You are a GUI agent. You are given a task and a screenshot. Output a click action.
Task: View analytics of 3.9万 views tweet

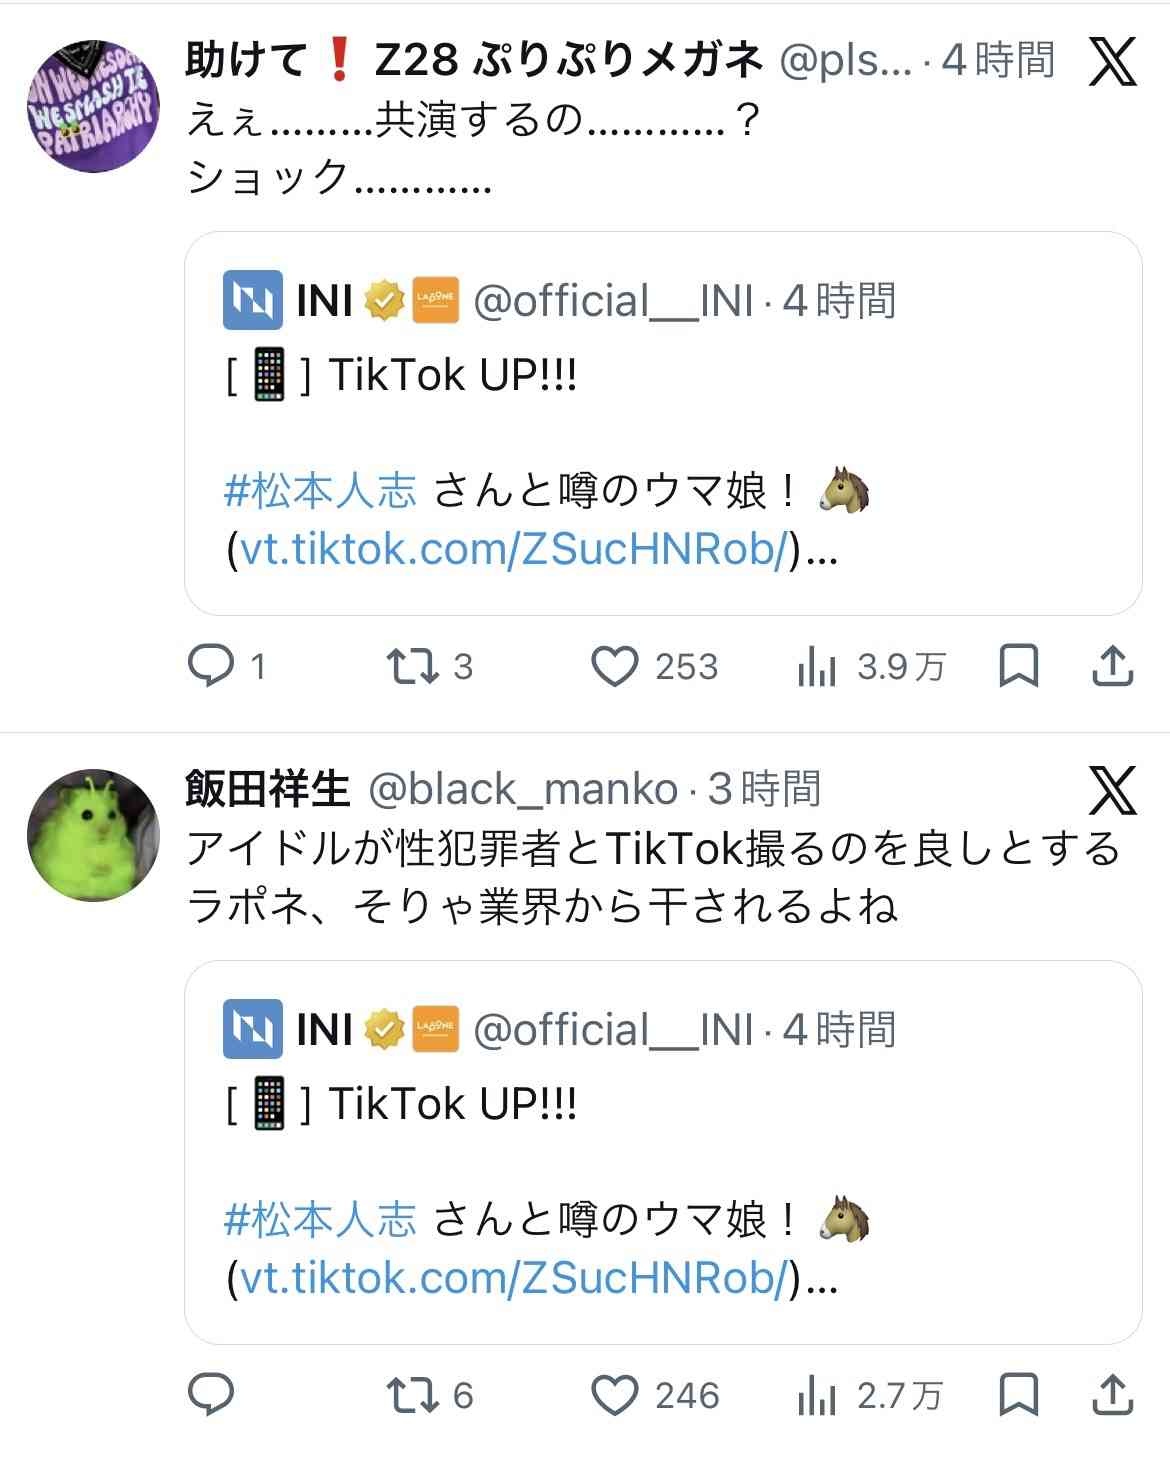coord(816,666)
